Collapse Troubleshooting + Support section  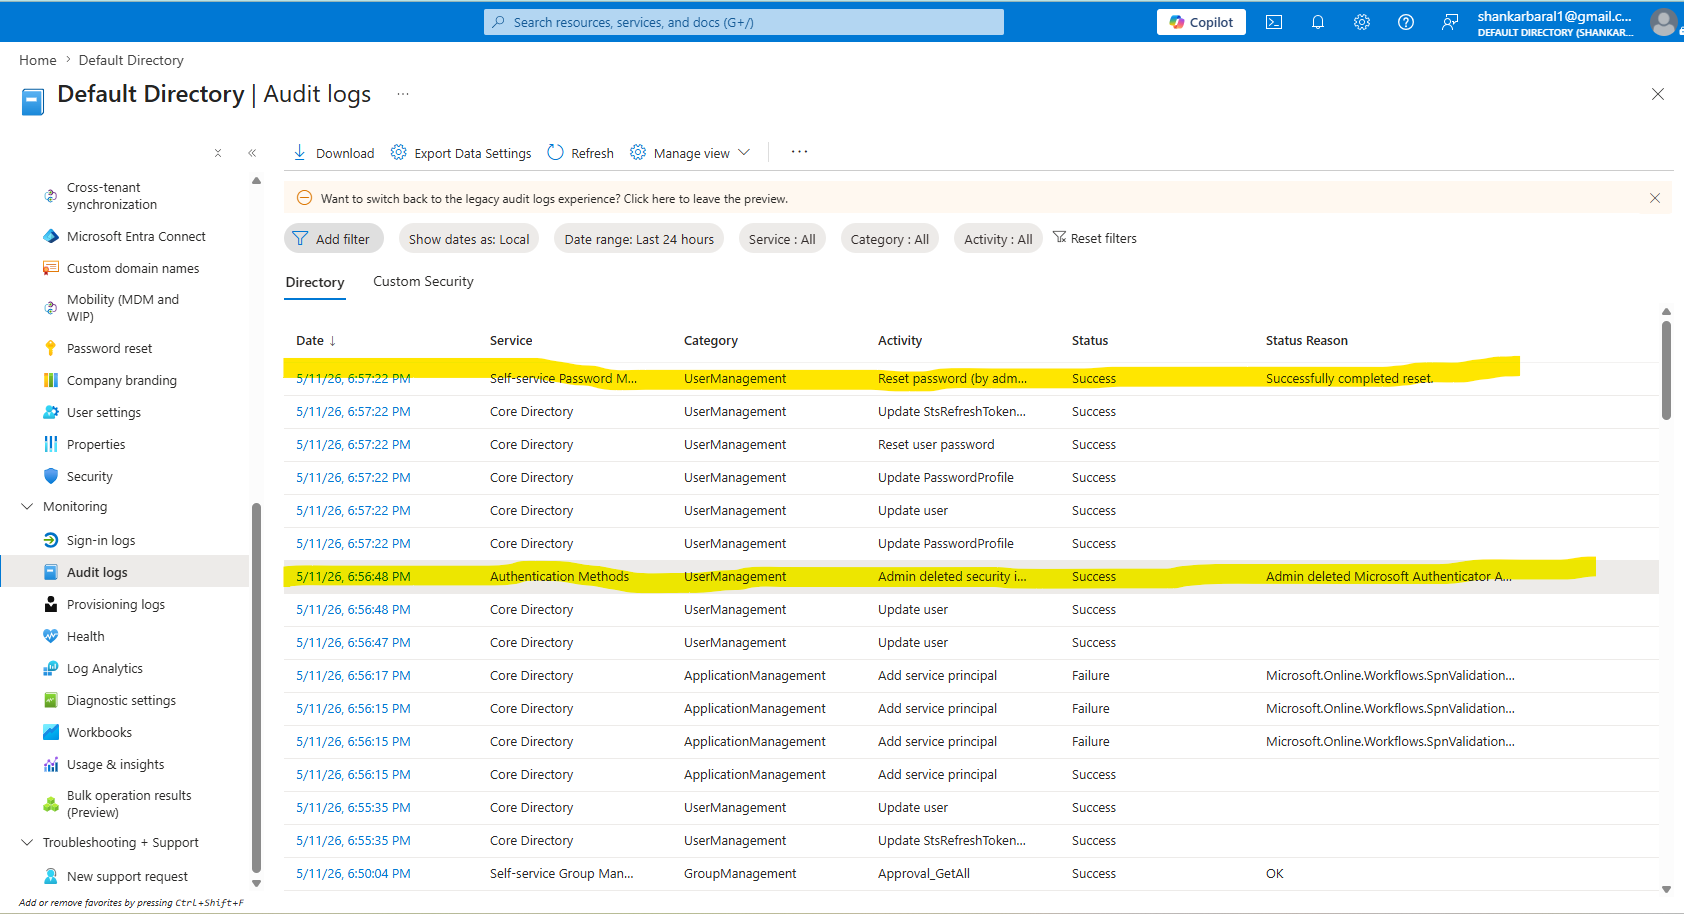tap(27, 843)
